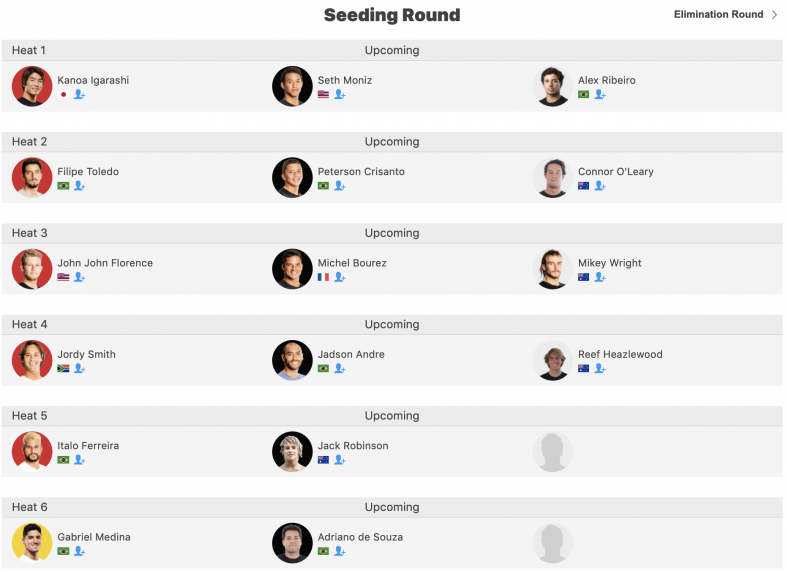Open Italo Ferreira's profile photo
Viewport: 786px width, 571px height.
(x=32, y=451)
